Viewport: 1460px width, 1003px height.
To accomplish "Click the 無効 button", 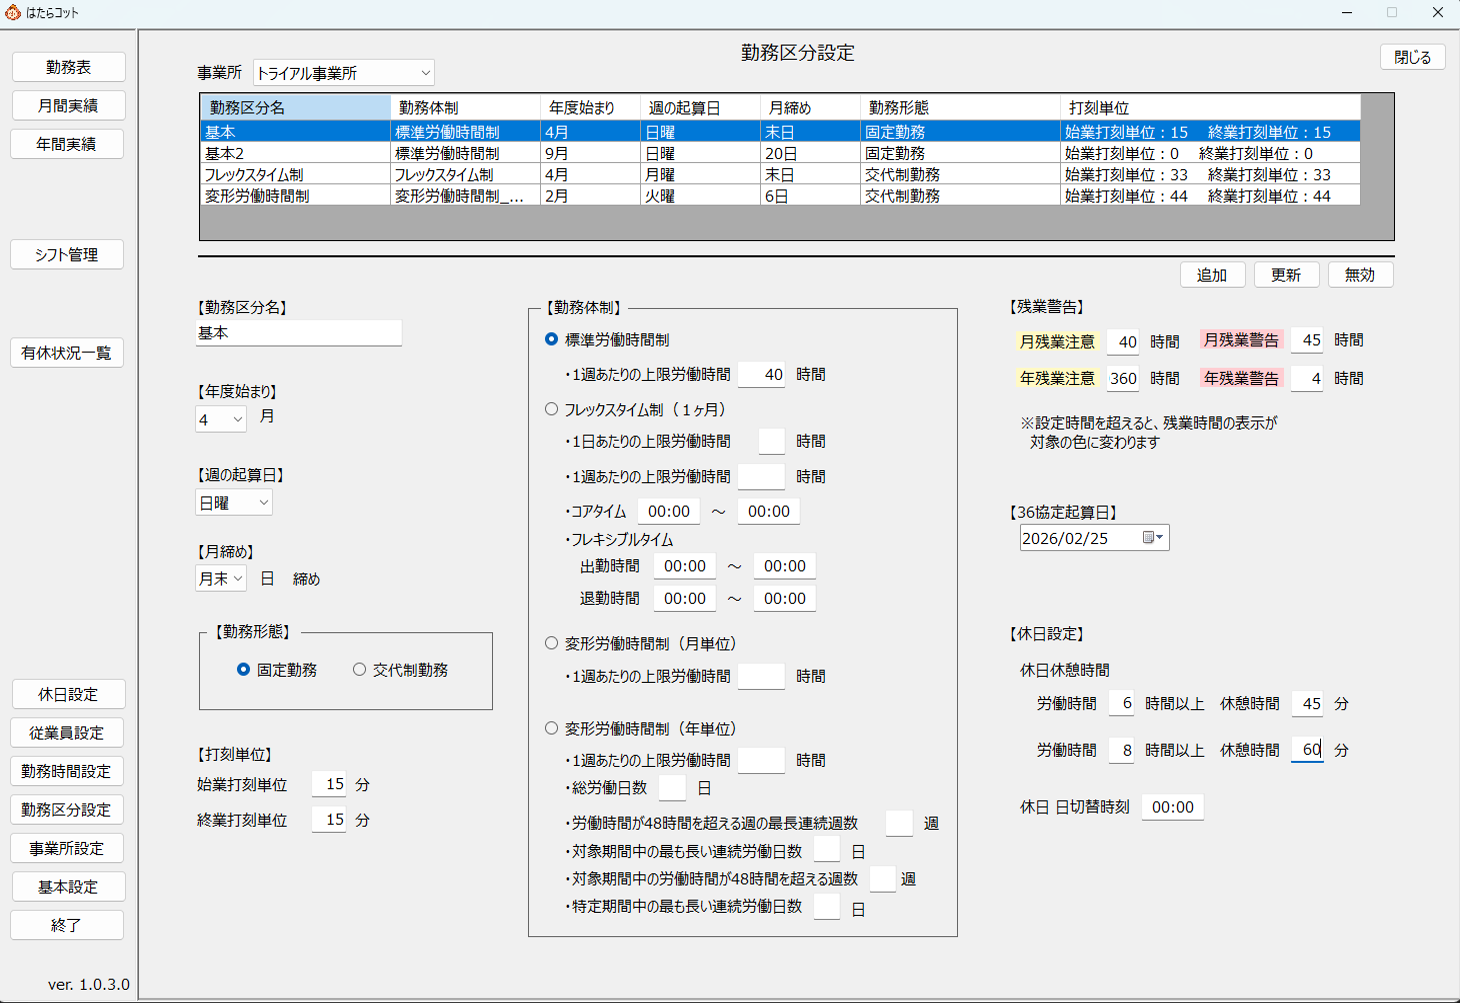I will [1359, 275].
